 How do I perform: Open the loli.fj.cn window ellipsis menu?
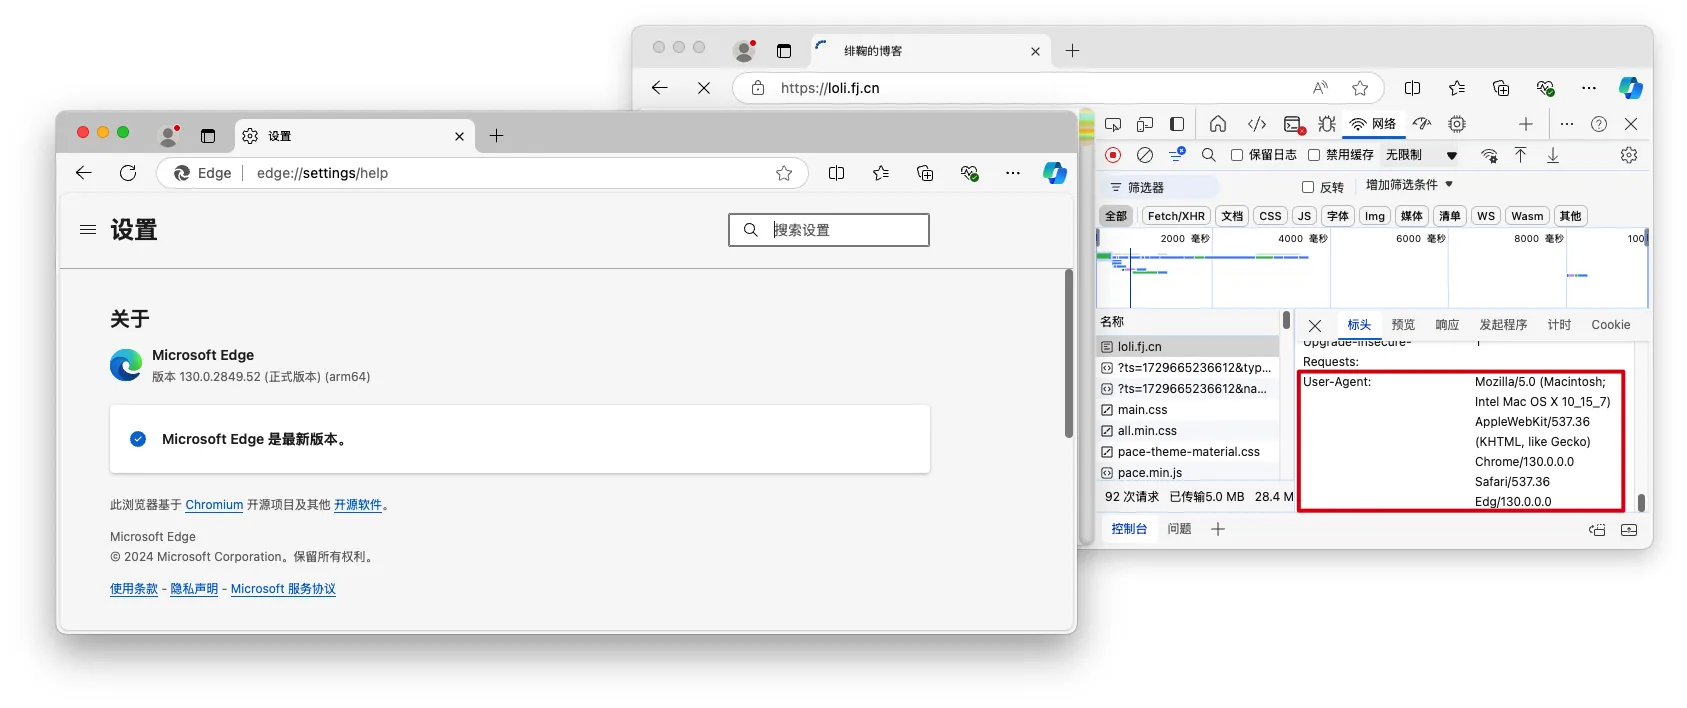1589,88
